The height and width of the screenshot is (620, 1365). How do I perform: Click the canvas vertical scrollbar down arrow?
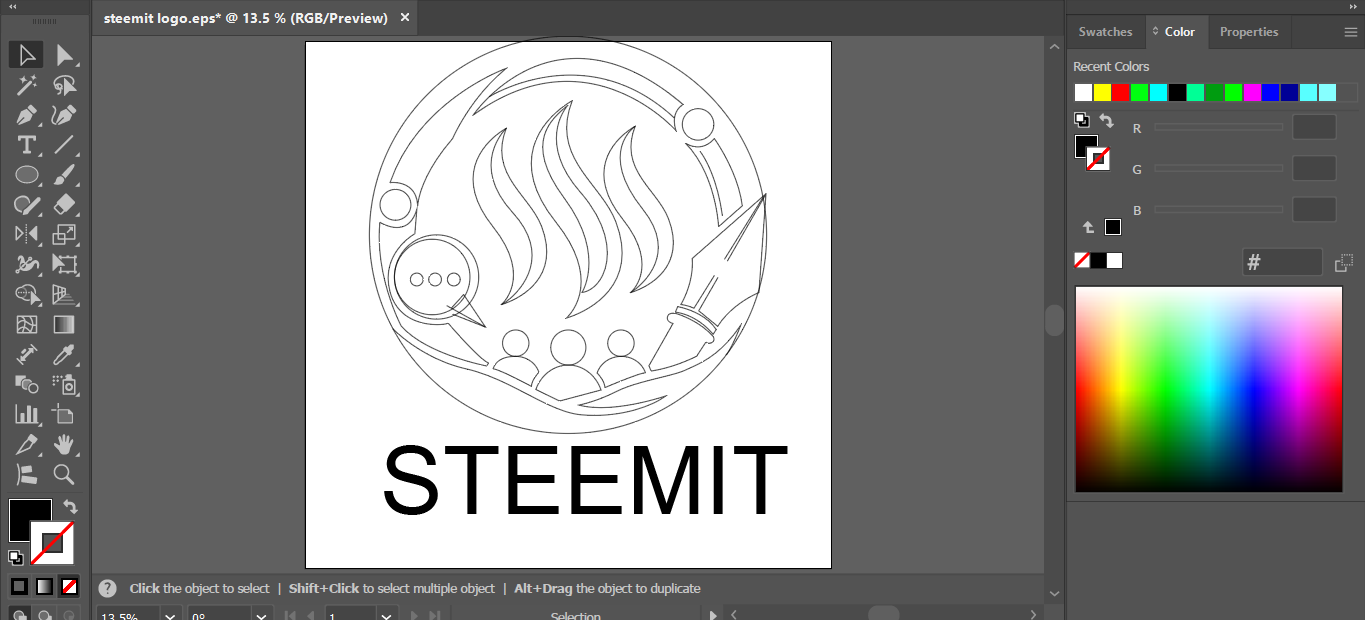click(x=1054, y=593)
